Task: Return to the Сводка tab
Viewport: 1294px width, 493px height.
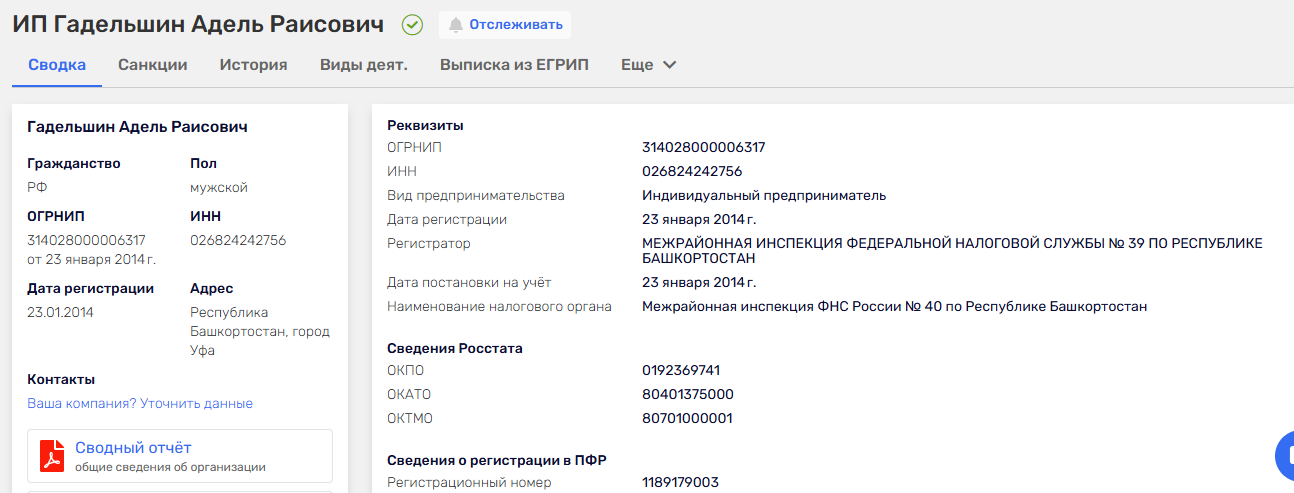Action: (57, 65)
